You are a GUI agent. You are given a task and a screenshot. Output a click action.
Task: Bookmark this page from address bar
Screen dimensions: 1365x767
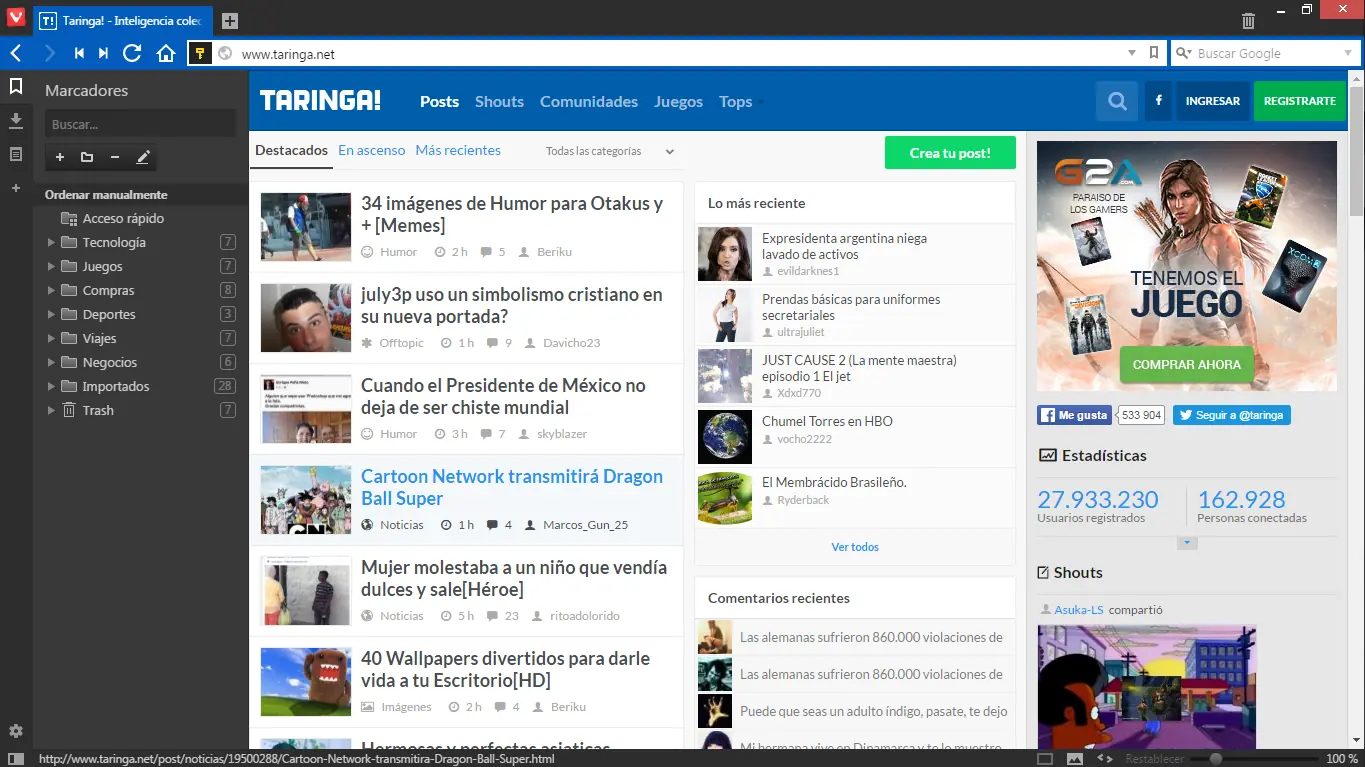coord(1154,53)
